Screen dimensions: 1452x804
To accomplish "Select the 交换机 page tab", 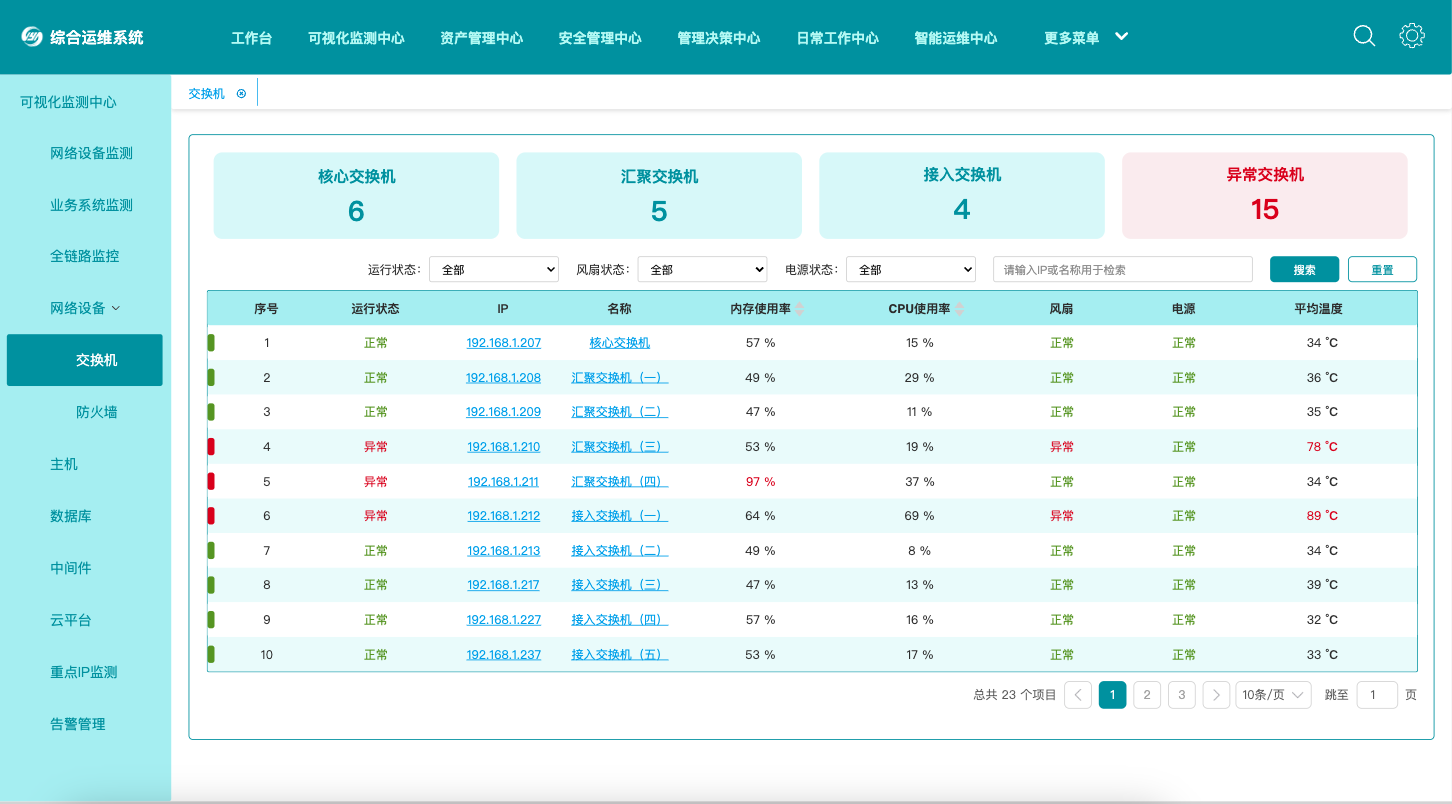I will pos(207,93).
